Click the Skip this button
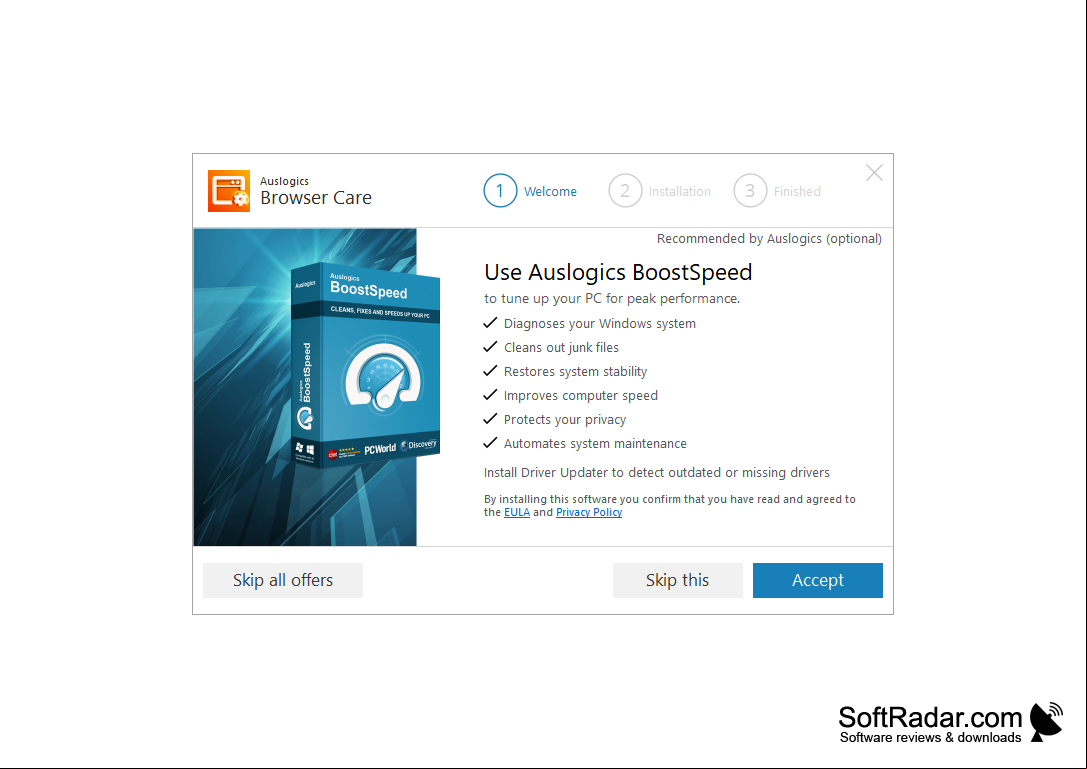 tap(677, 580)
